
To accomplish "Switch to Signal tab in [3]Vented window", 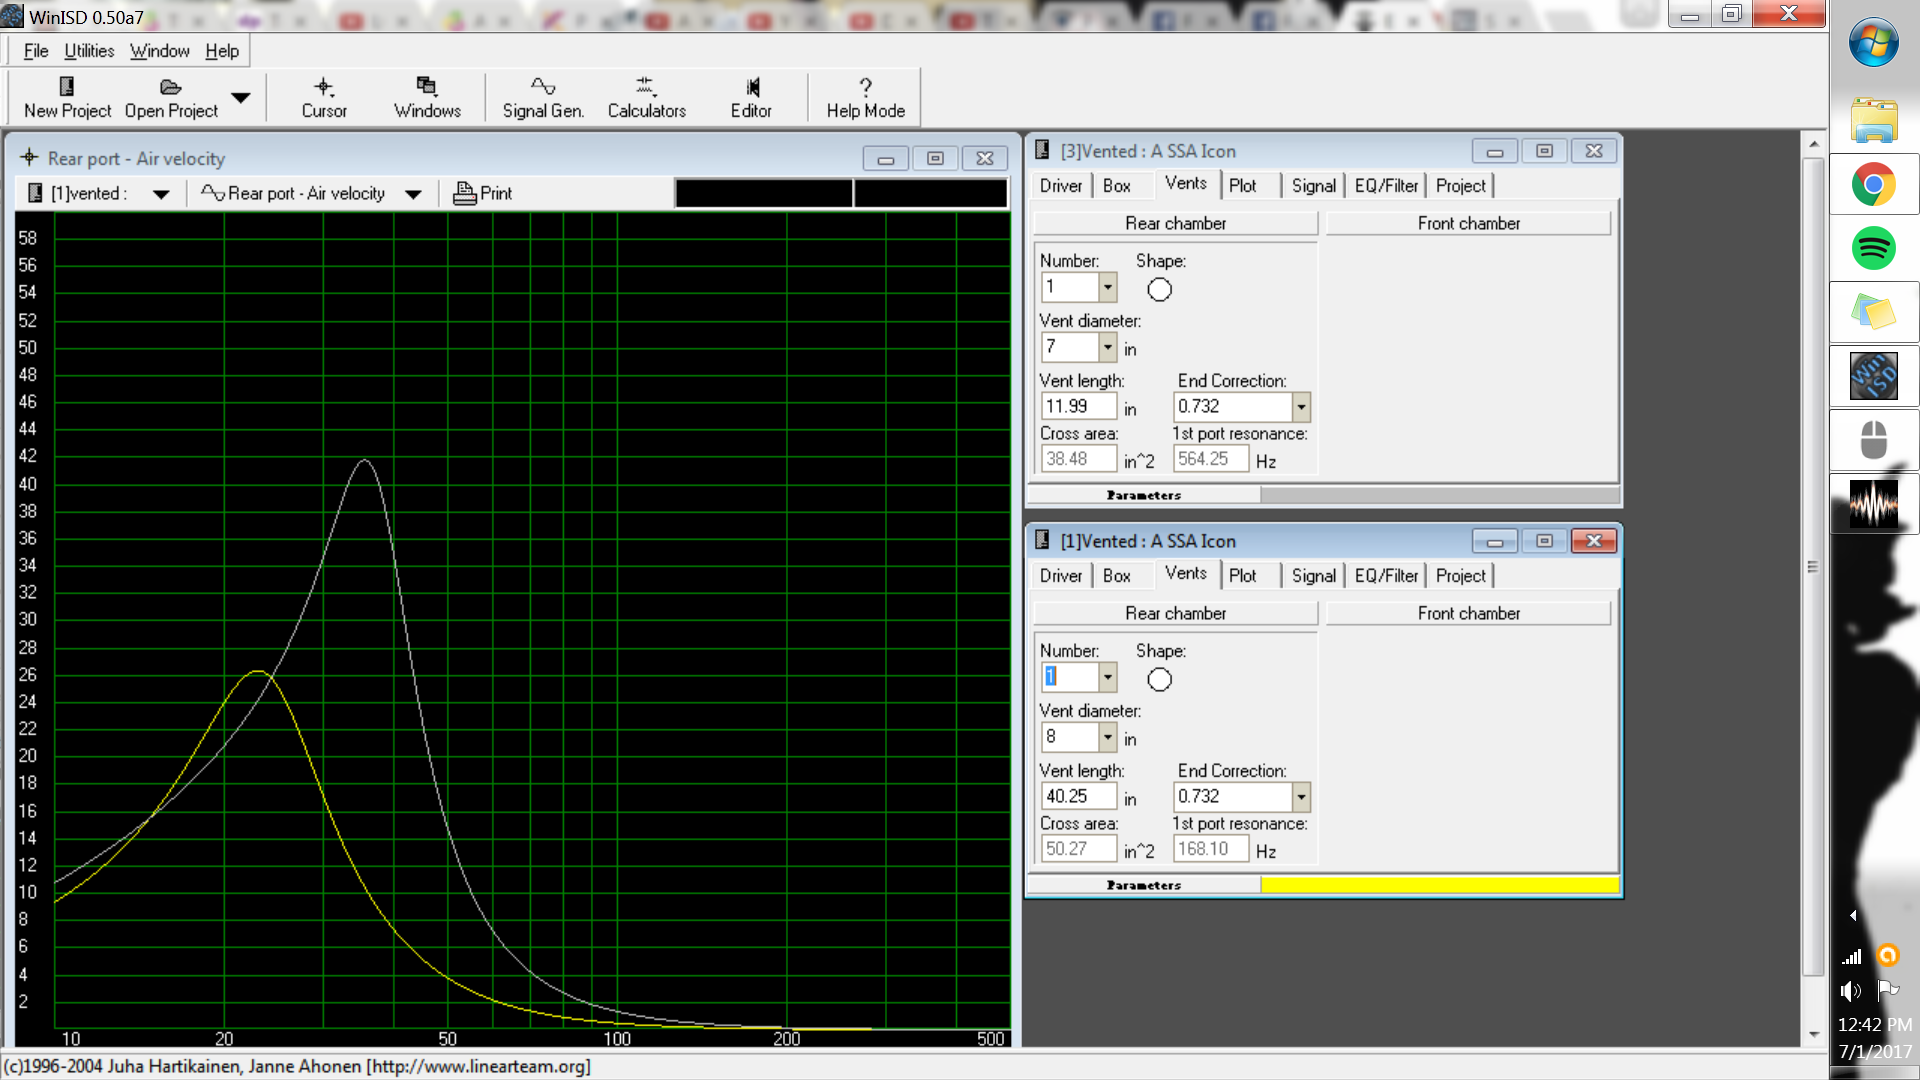I will [x=1313, y=186].
